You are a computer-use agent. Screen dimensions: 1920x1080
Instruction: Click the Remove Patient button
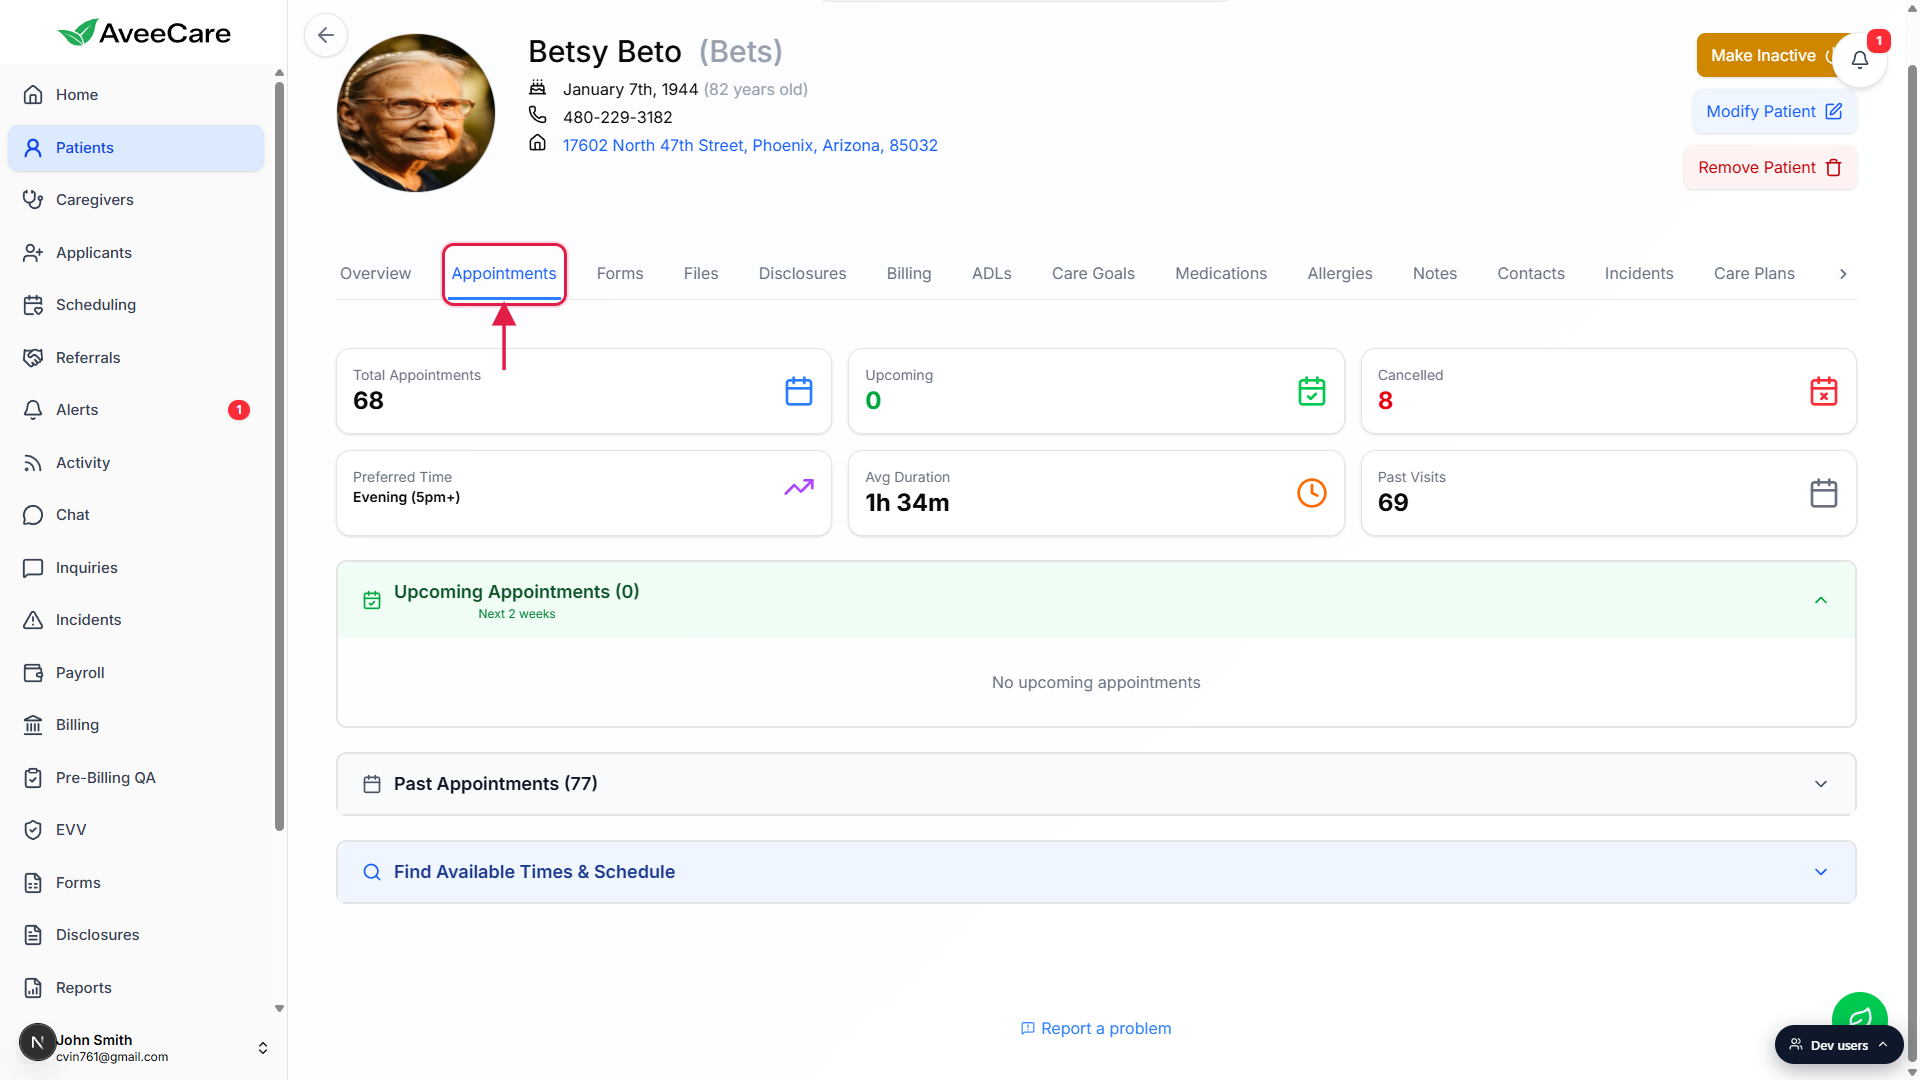point(1770,168)
